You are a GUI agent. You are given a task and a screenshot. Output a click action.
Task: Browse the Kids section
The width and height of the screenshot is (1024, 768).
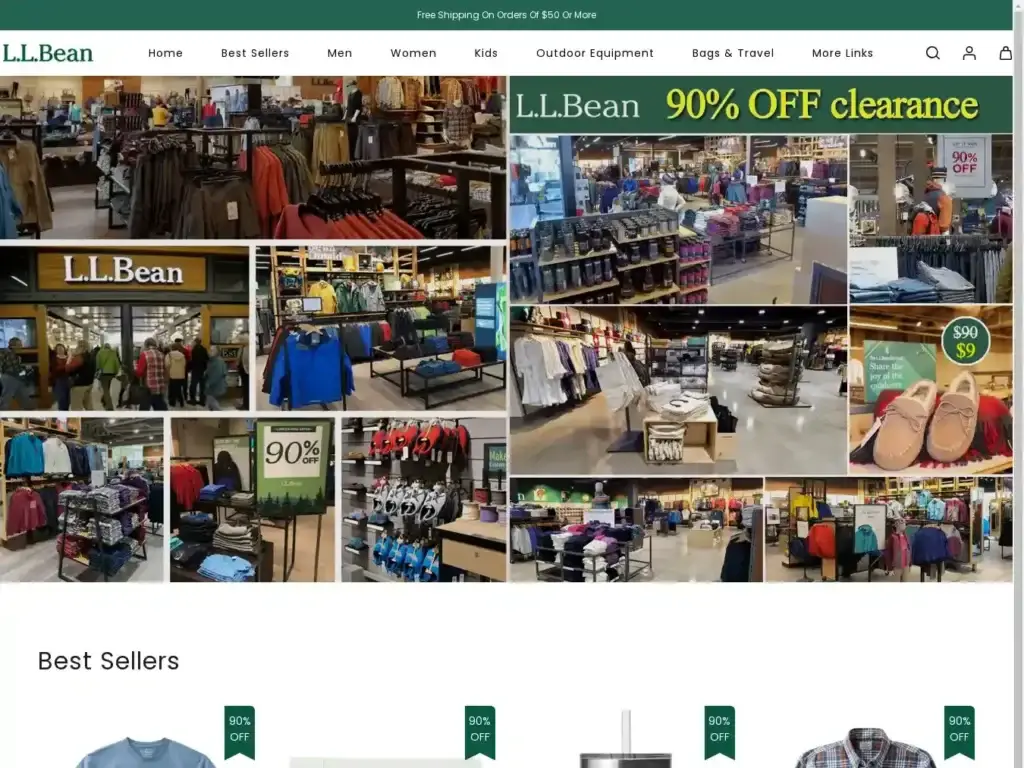(x=486, y=53)
